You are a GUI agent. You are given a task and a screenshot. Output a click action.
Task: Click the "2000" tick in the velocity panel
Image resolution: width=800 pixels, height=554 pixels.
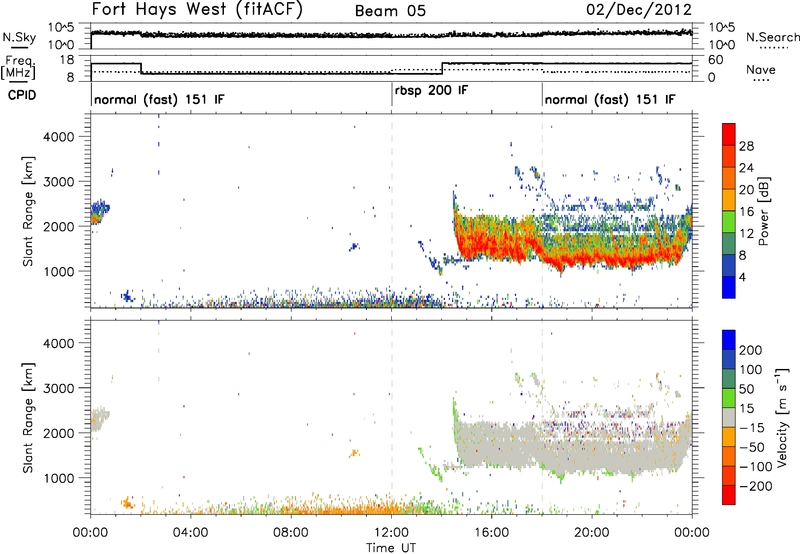click(x=58, y=433)
